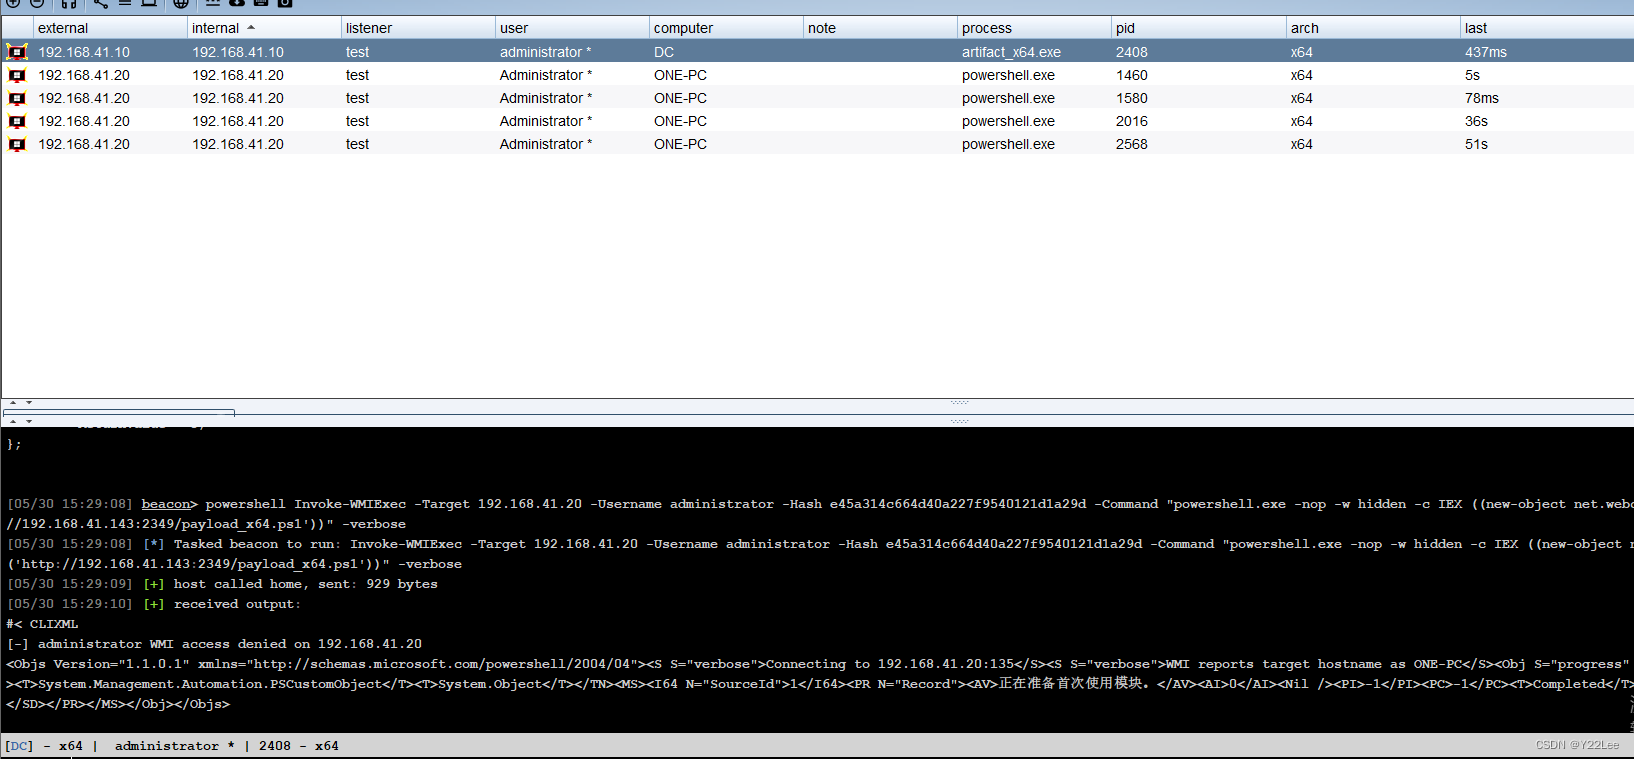The image size is (1634, 759).
Task: Collapse top pane with upper up-arrow
Action: point(13,402)
